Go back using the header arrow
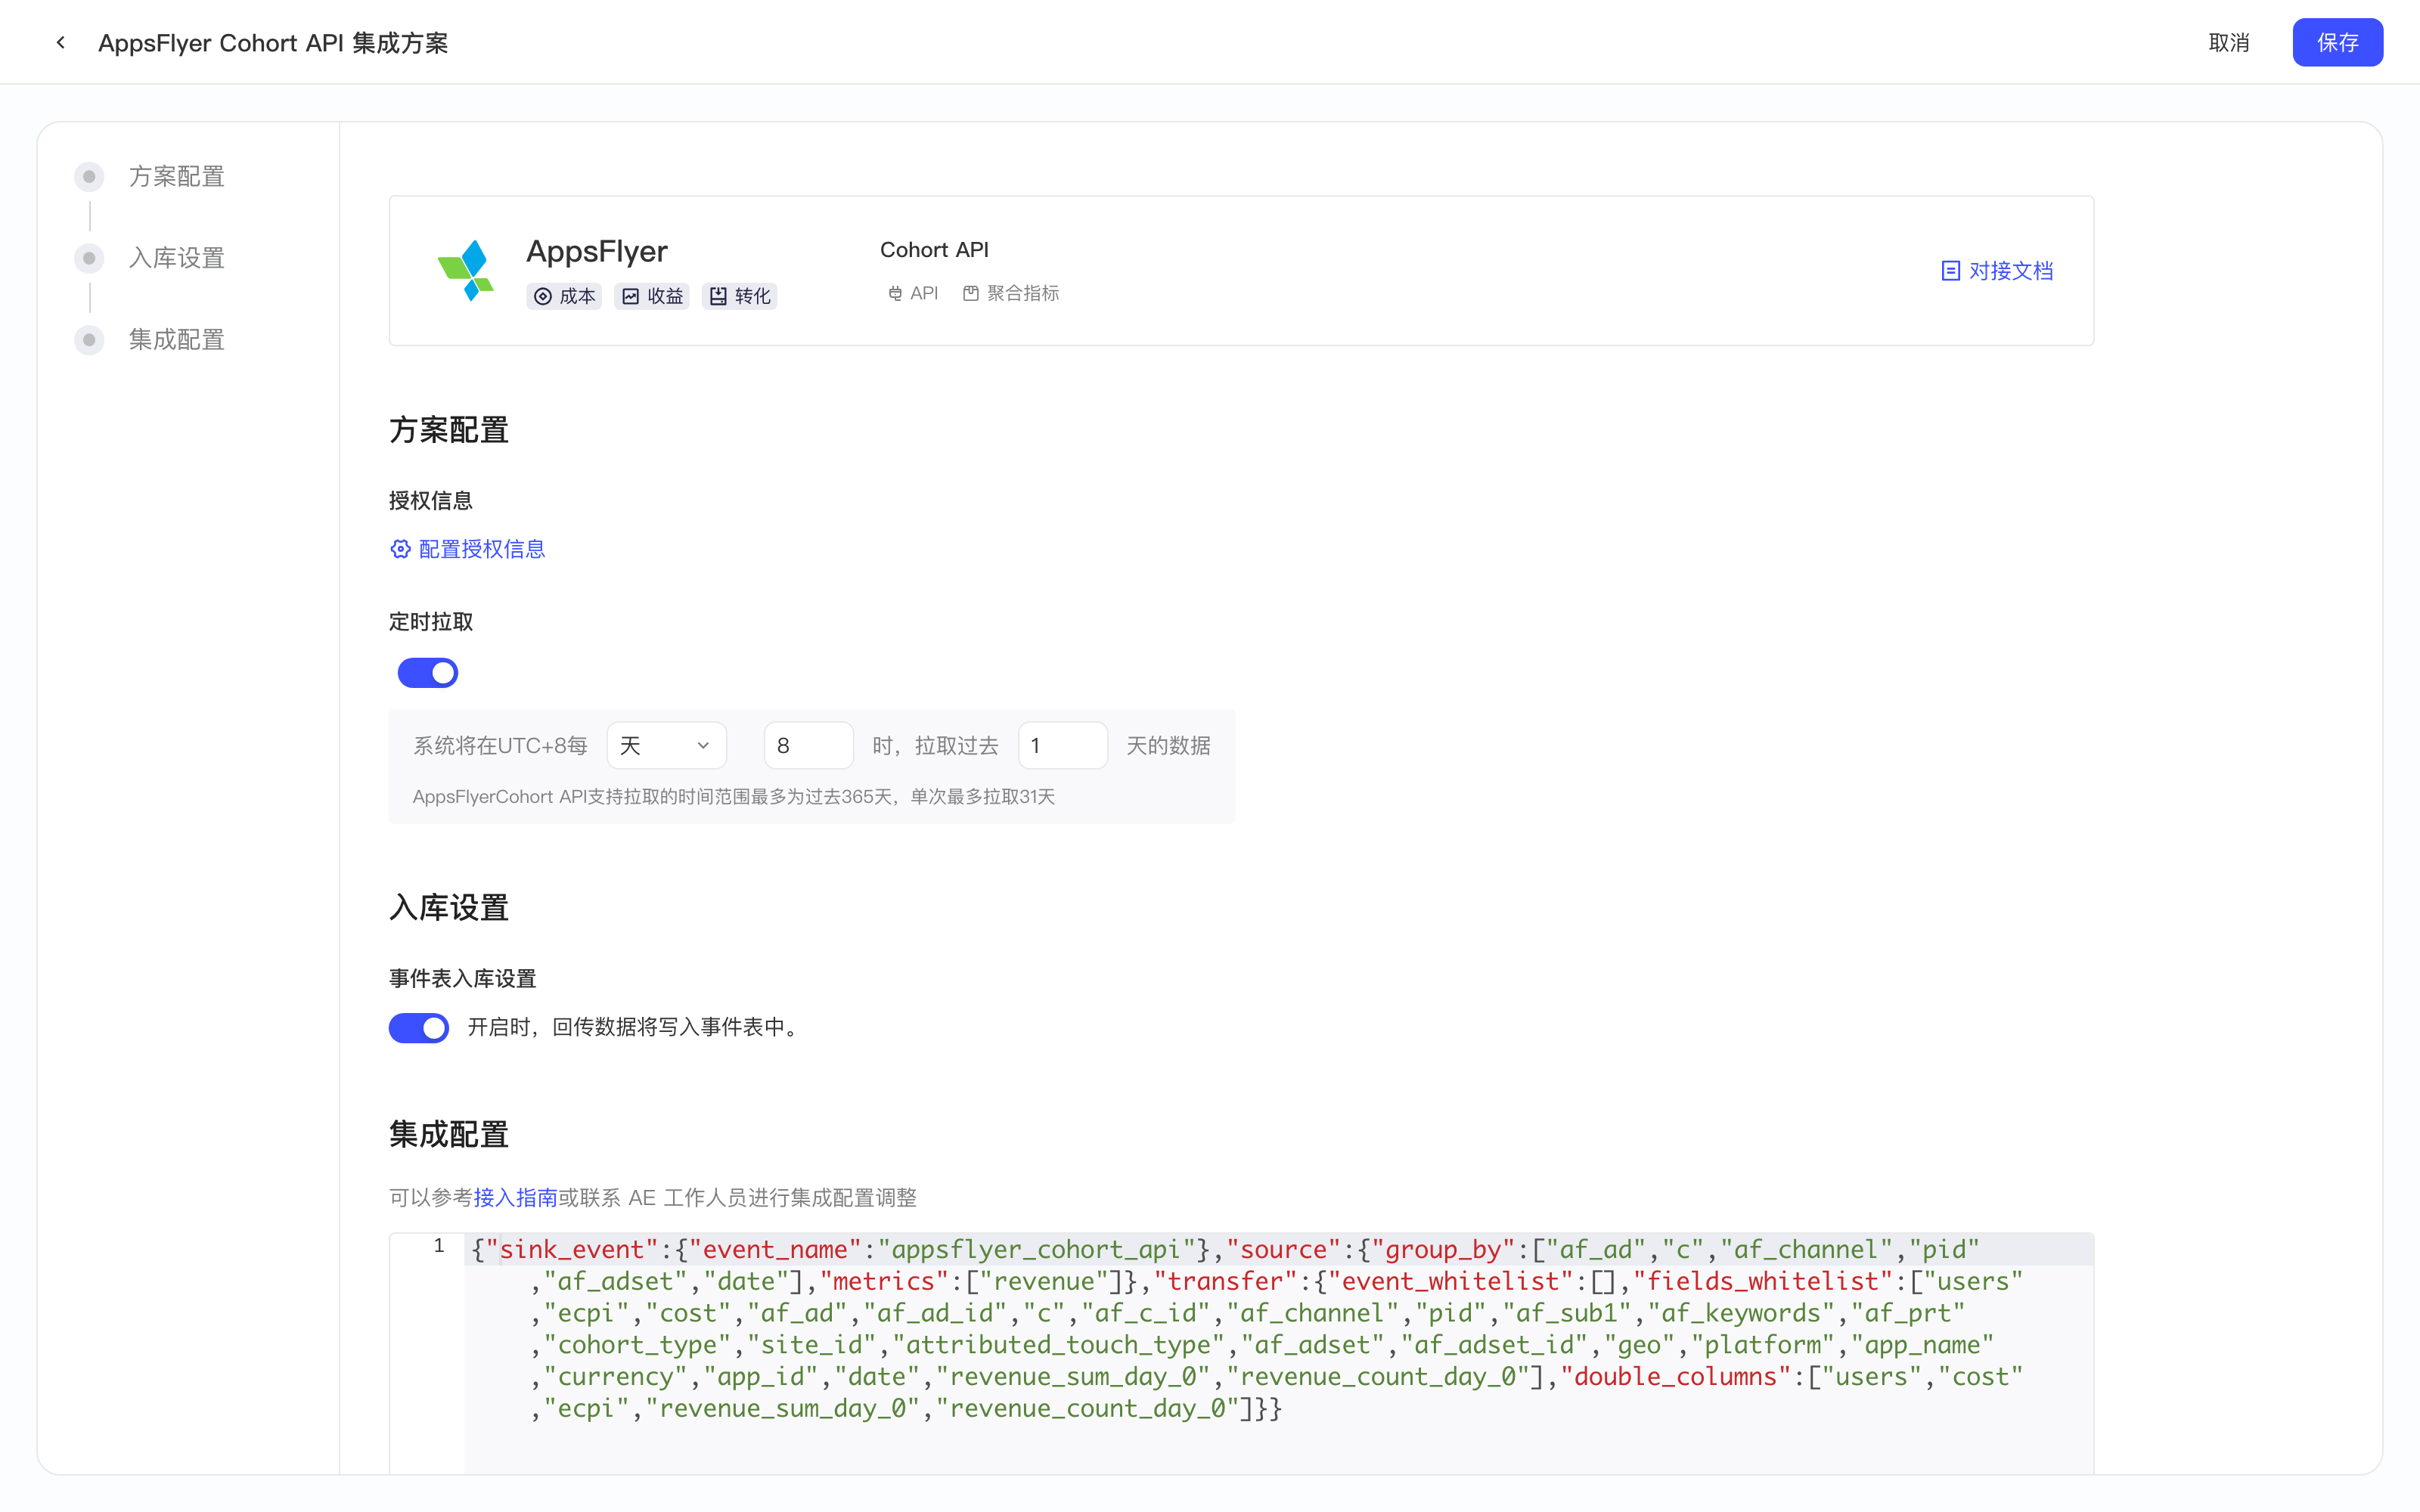The width and height of the screenshot is (2420, 1512). click(61, 42)
